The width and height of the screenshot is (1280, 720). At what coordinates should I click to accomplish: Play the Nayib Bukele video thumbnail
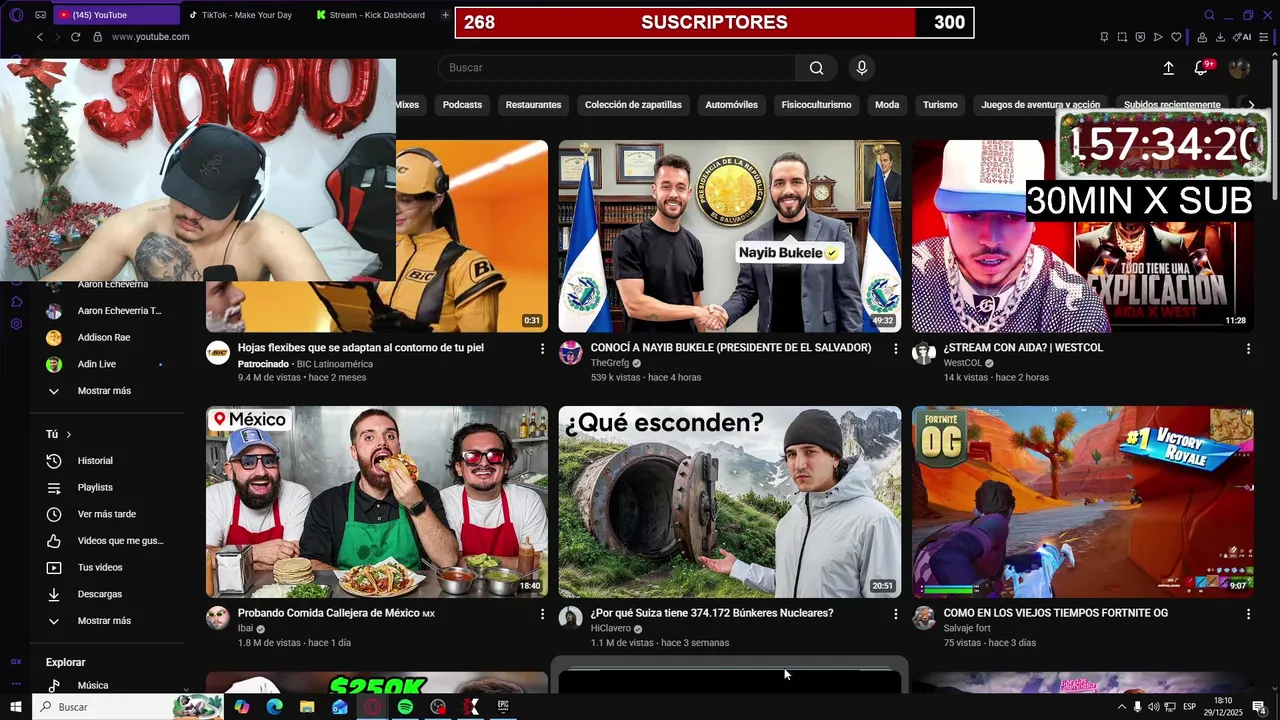[x=730, y=236]
